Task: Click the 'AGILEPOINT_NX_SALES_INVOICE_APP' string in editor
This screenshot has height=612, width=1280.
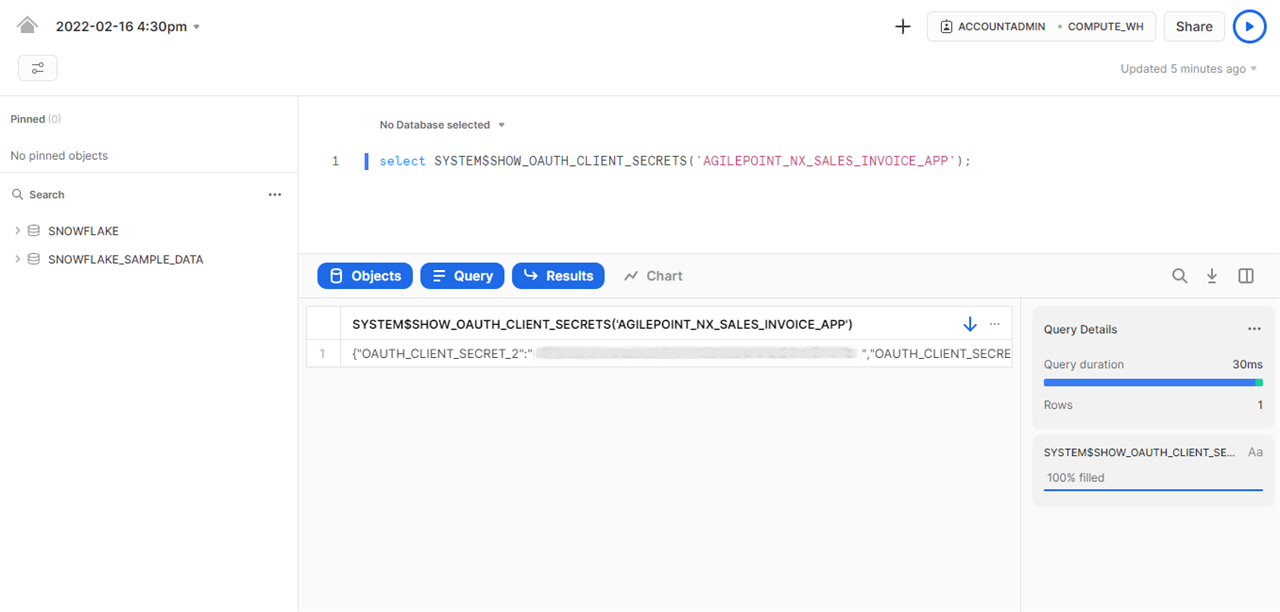Action: (826, 161)
